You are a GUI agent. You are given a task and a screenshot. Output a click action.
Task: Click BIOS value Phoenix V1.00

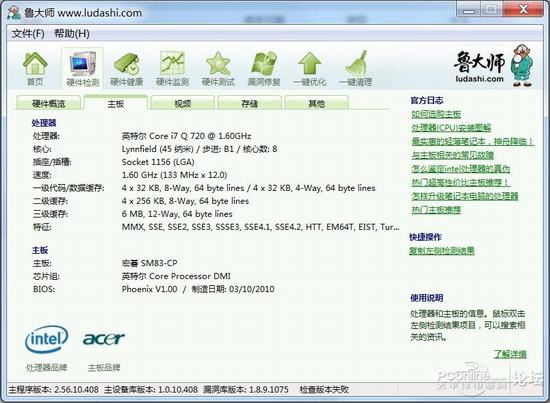[198, 289]
